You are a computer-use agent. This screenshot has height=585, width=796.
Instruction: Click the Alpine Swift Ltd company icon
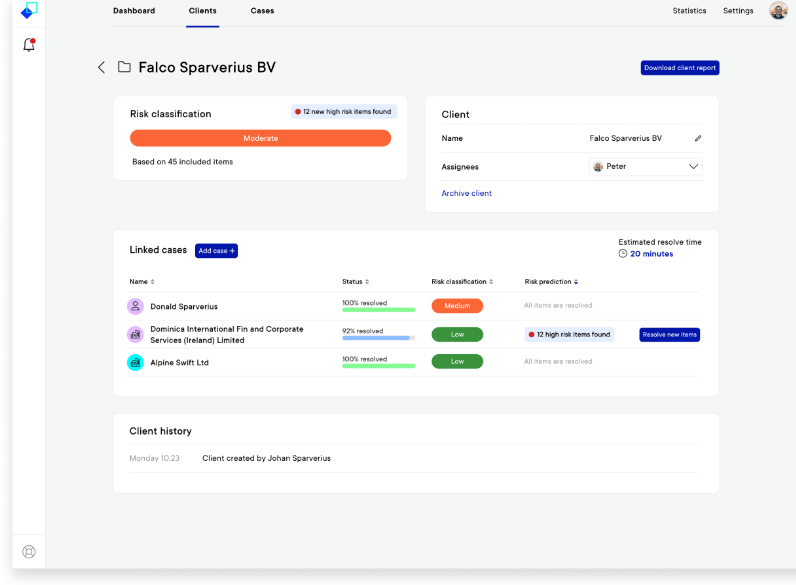[x=135, y=362]
